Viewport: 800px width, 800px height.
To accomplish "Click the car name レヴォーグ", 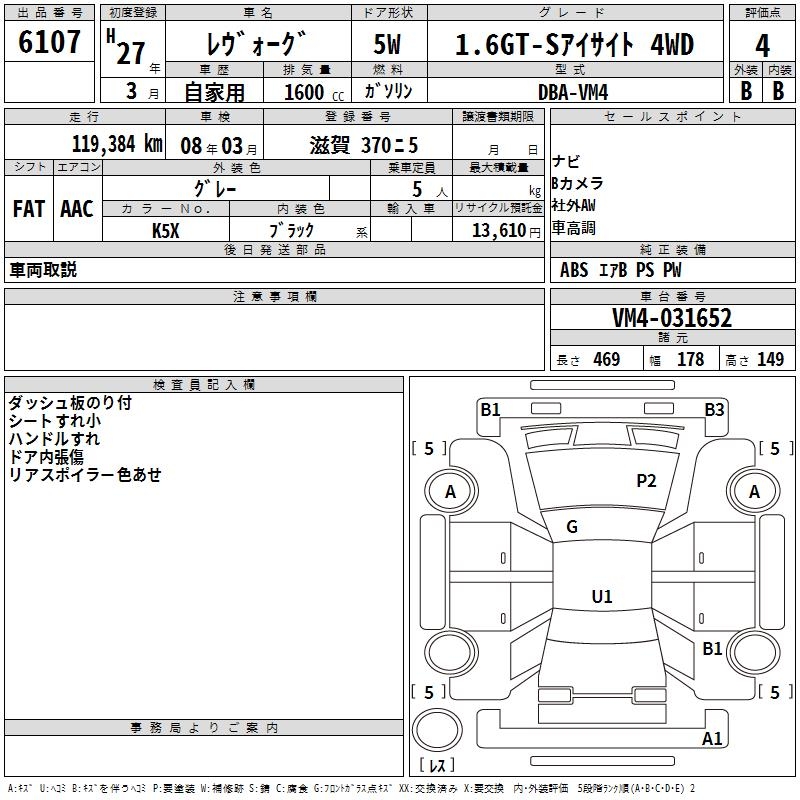I will coord(256,43).
